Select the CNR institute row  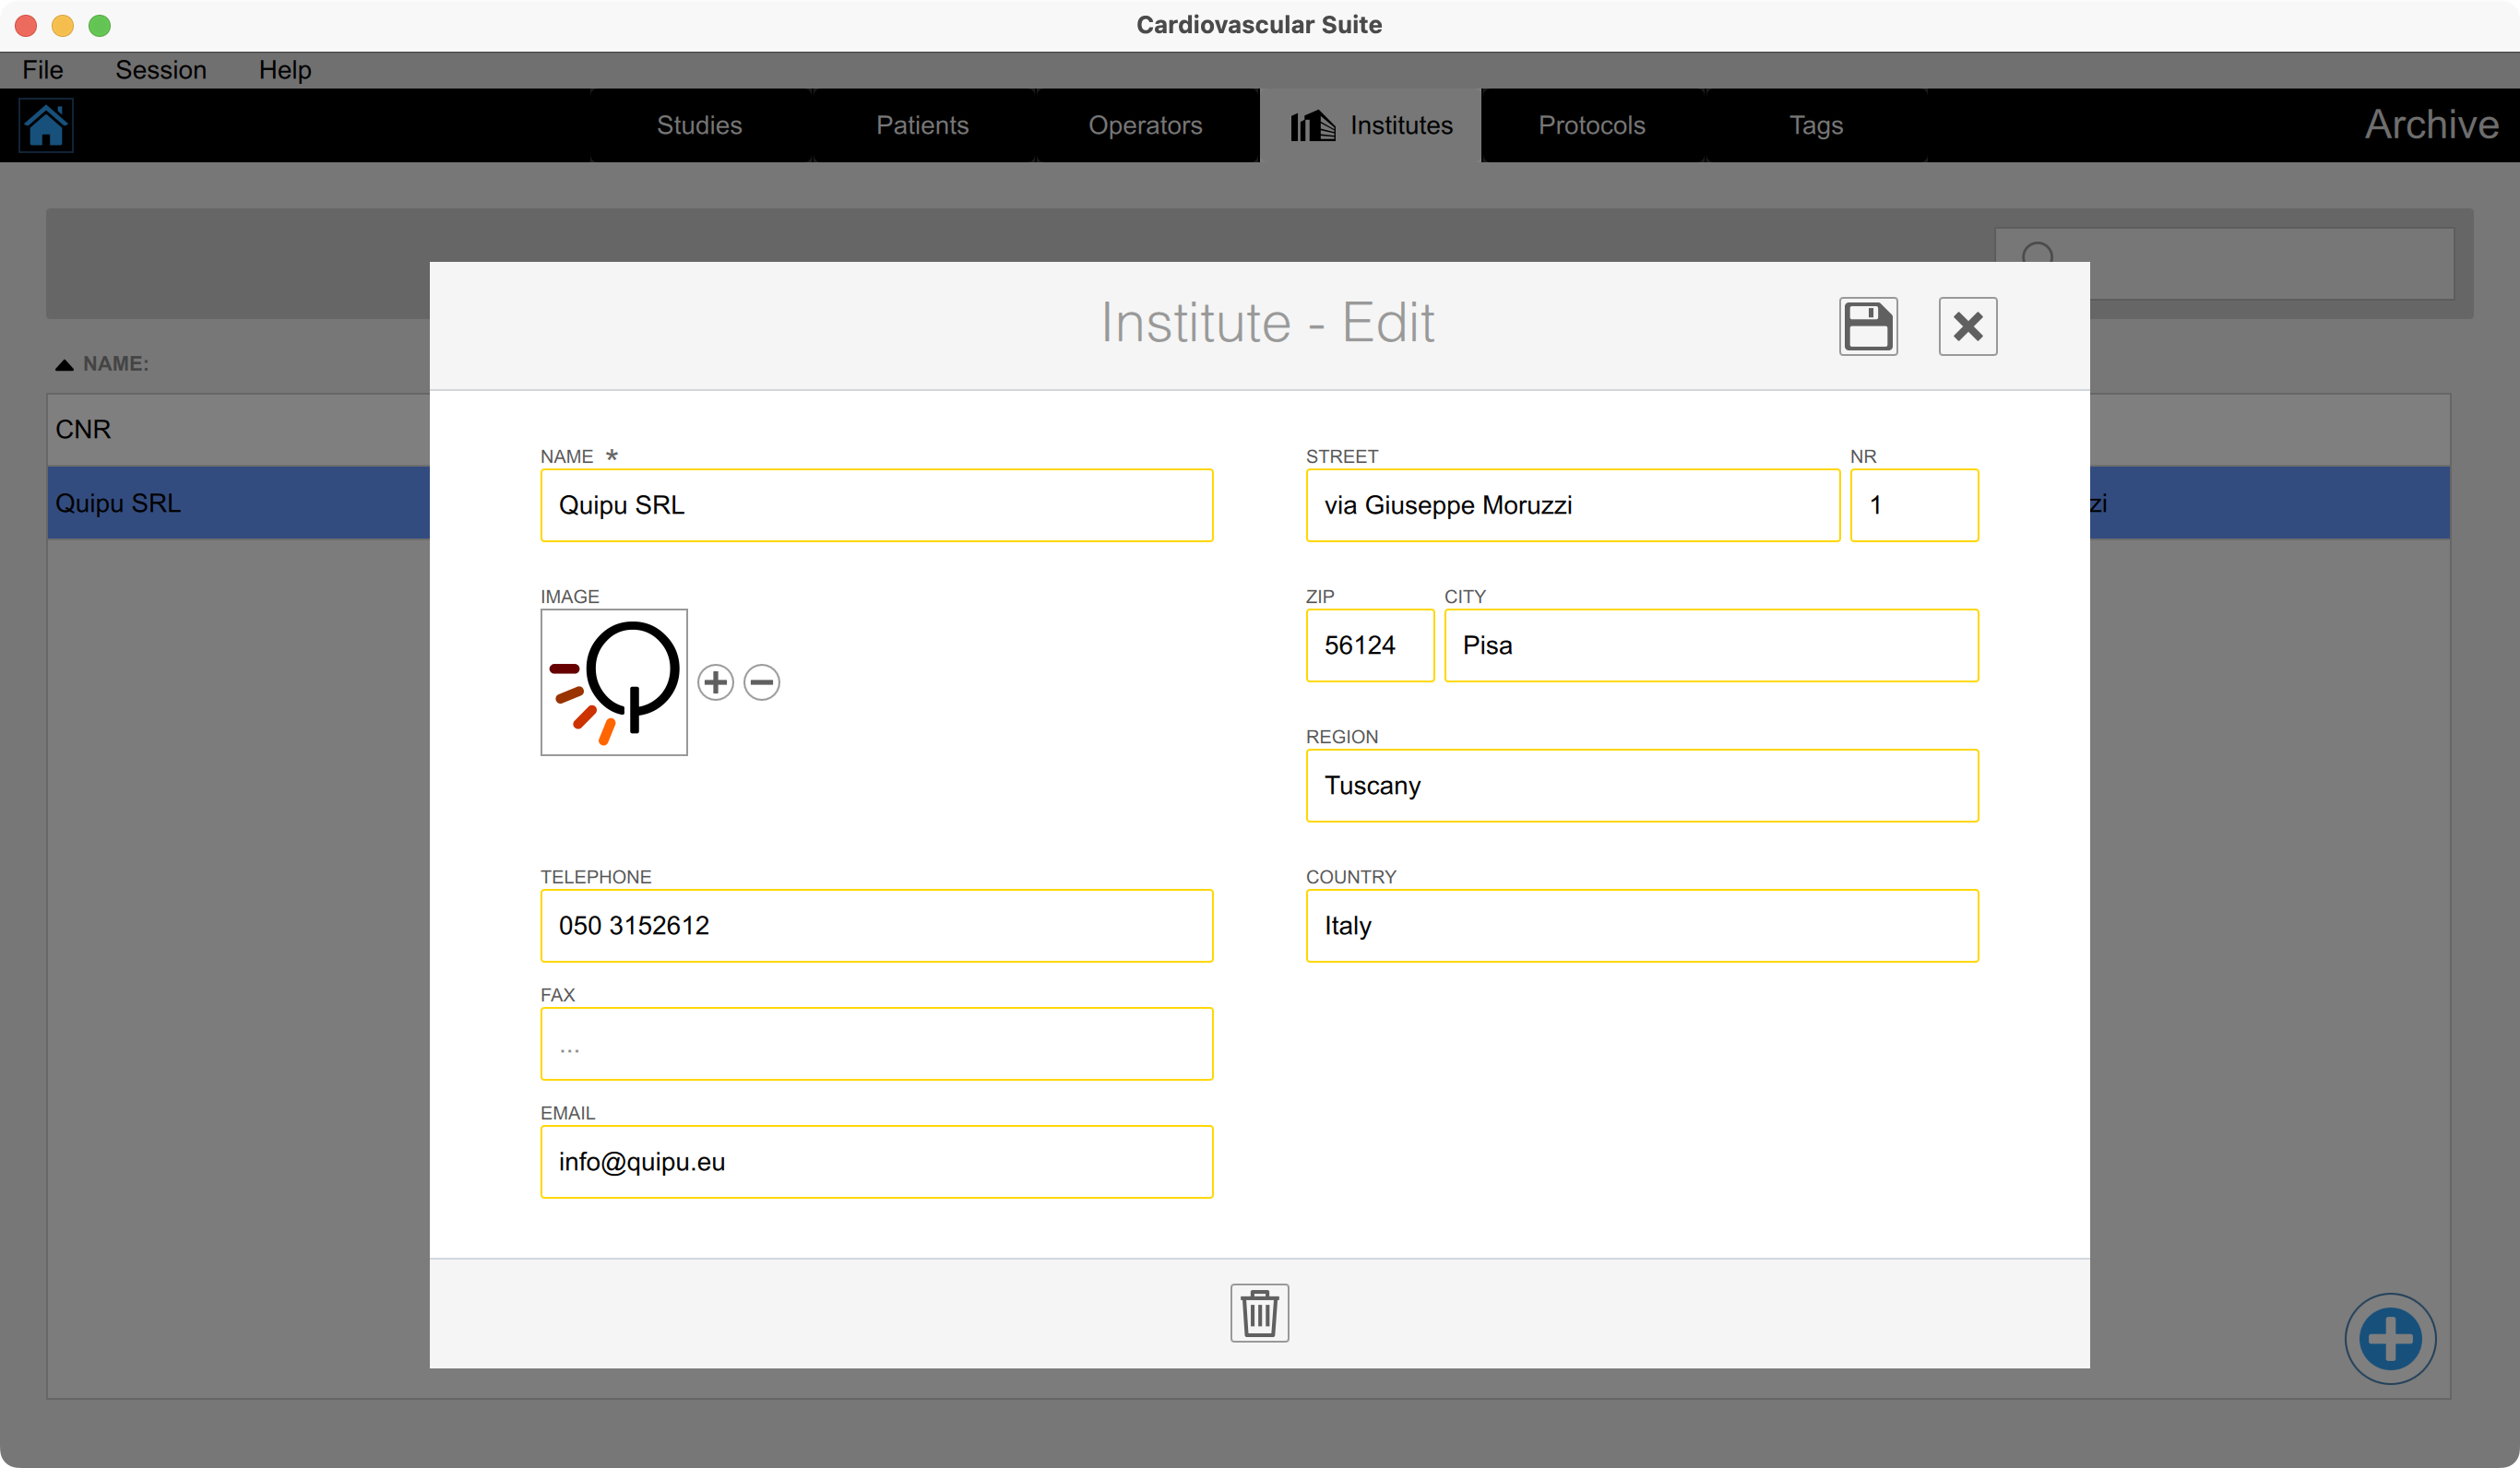pyautogui.click(x=238, y=429)
